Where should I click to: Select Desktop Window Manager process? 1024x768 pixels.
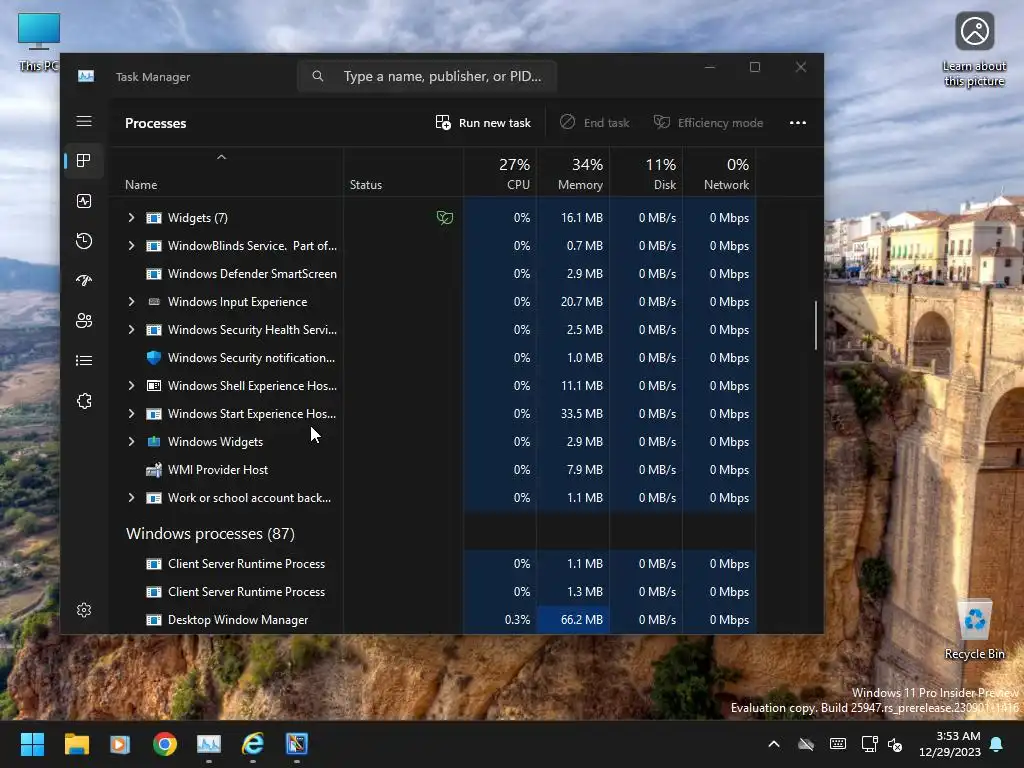tap(238, 620)
